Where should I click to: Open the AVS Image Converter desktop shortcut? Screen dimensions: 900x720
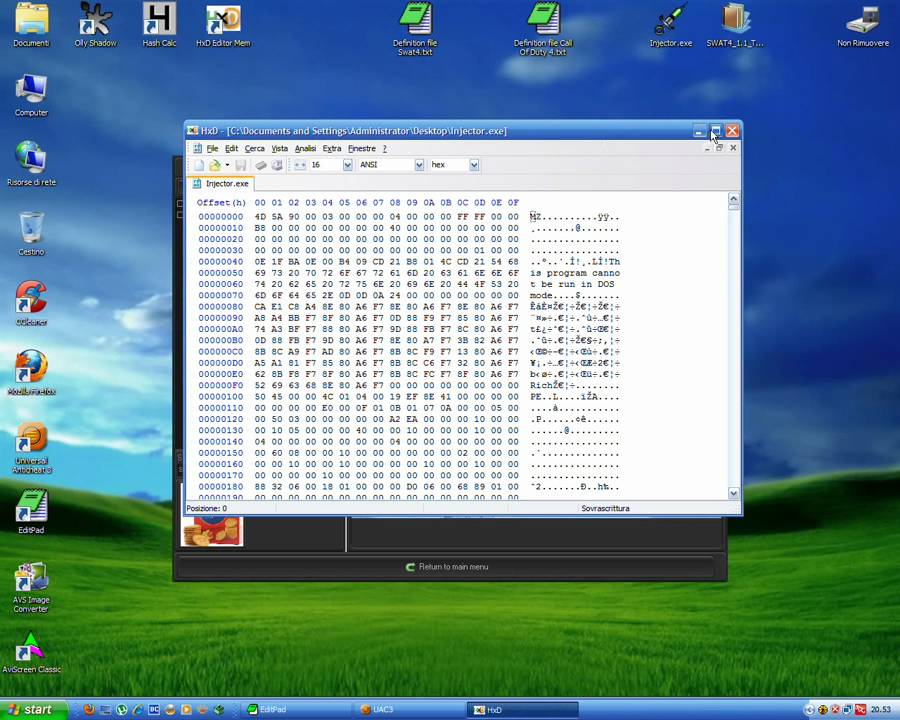(31, 587)
